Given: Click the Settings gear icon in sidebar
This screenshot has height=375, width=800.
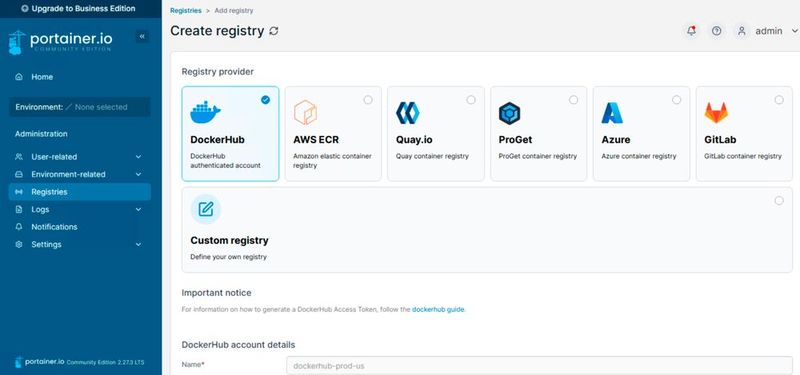Looking at the screenshot, I should (19, 244).
